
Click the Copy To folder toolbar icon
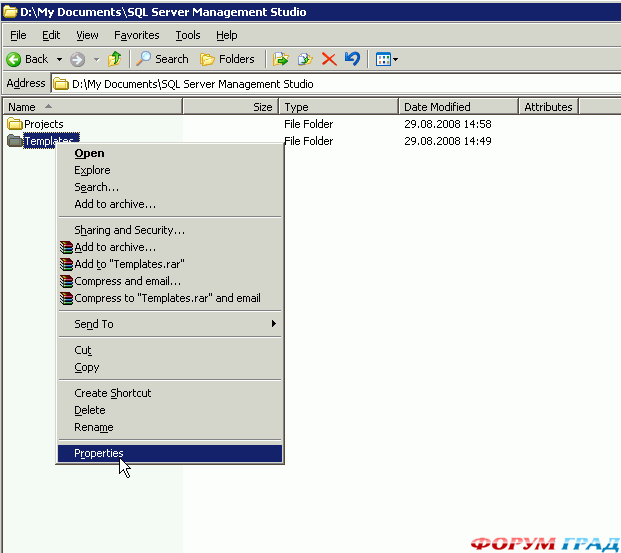point(305,59)
